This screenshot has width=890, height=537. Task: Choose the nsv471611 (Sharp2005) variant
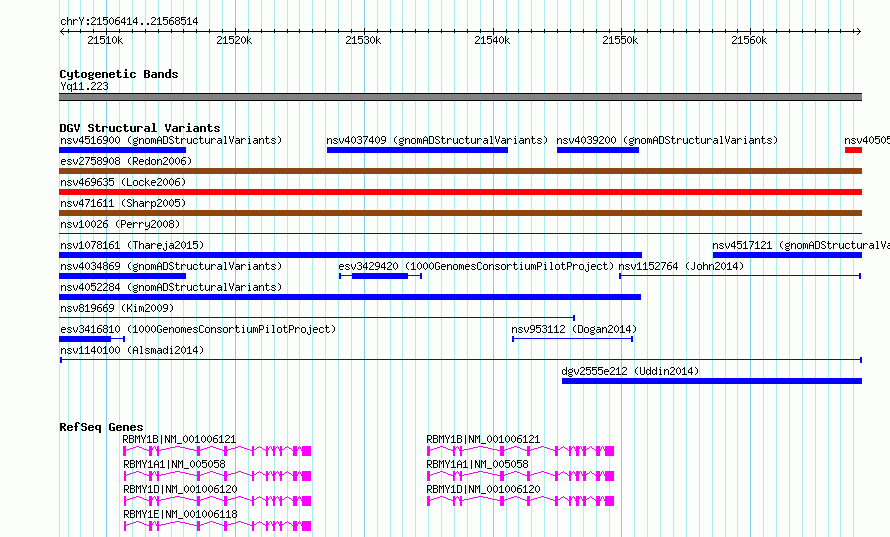tap(460, 213)
